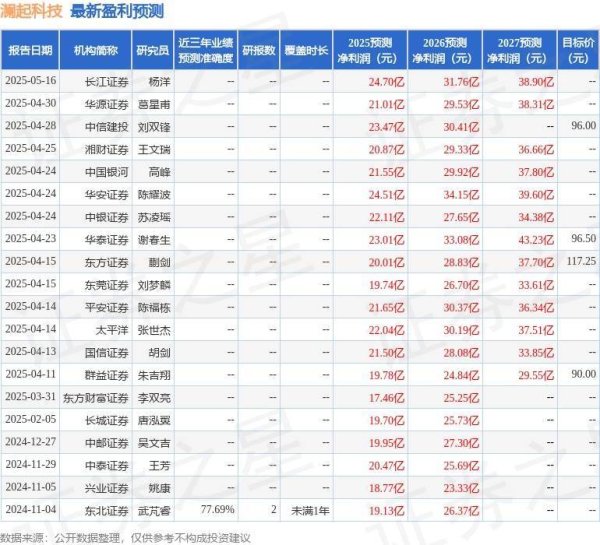Screen dimensions: 600x545
Task: Click the 覆盖时长 column header
Action: pos(306,51)
